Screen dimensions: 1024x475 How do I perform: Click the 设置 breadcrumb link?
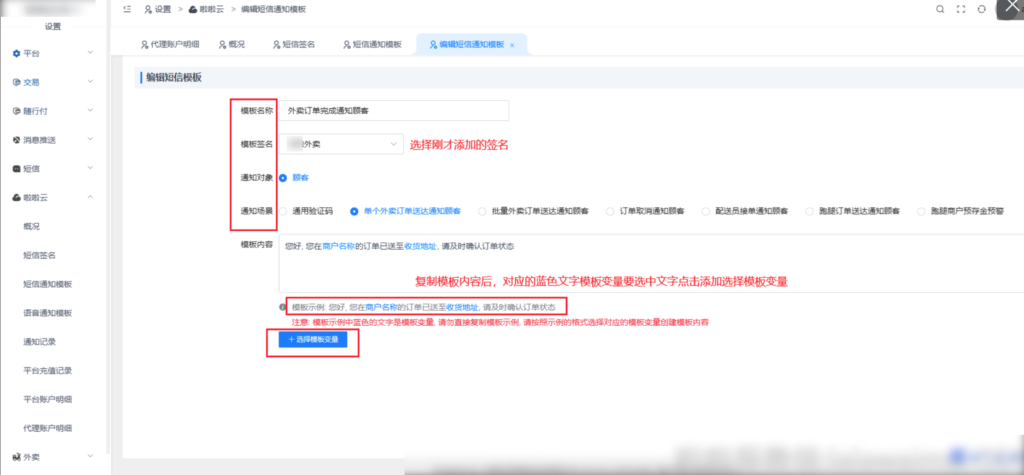point(163,9)
